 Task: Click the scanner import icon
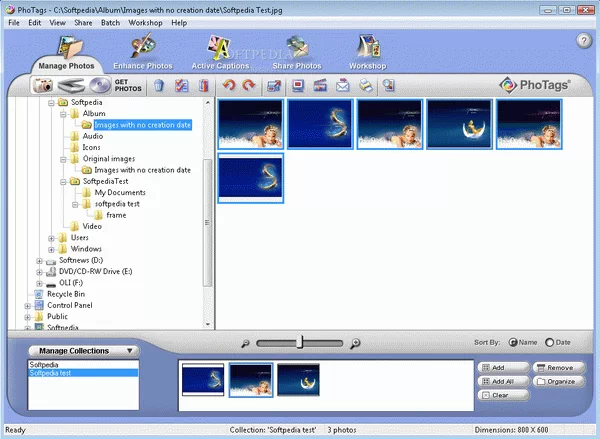click(x=70, y=86)
